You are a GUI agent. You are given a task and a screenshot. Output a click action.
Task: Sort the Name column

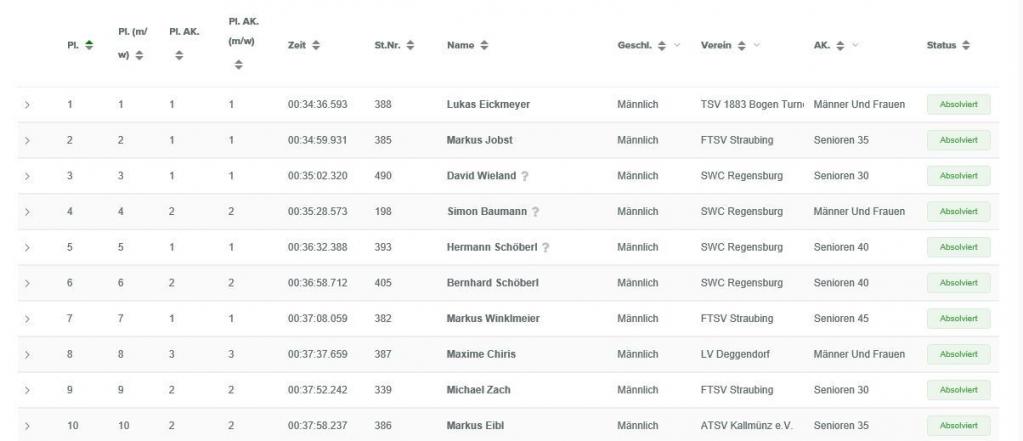484,46
